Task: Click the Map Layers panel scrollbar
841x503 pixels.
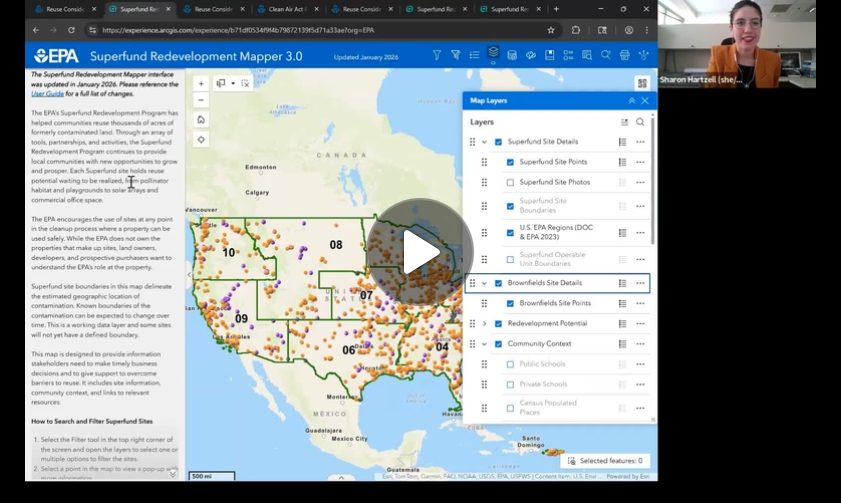Action: pos(653,182)
